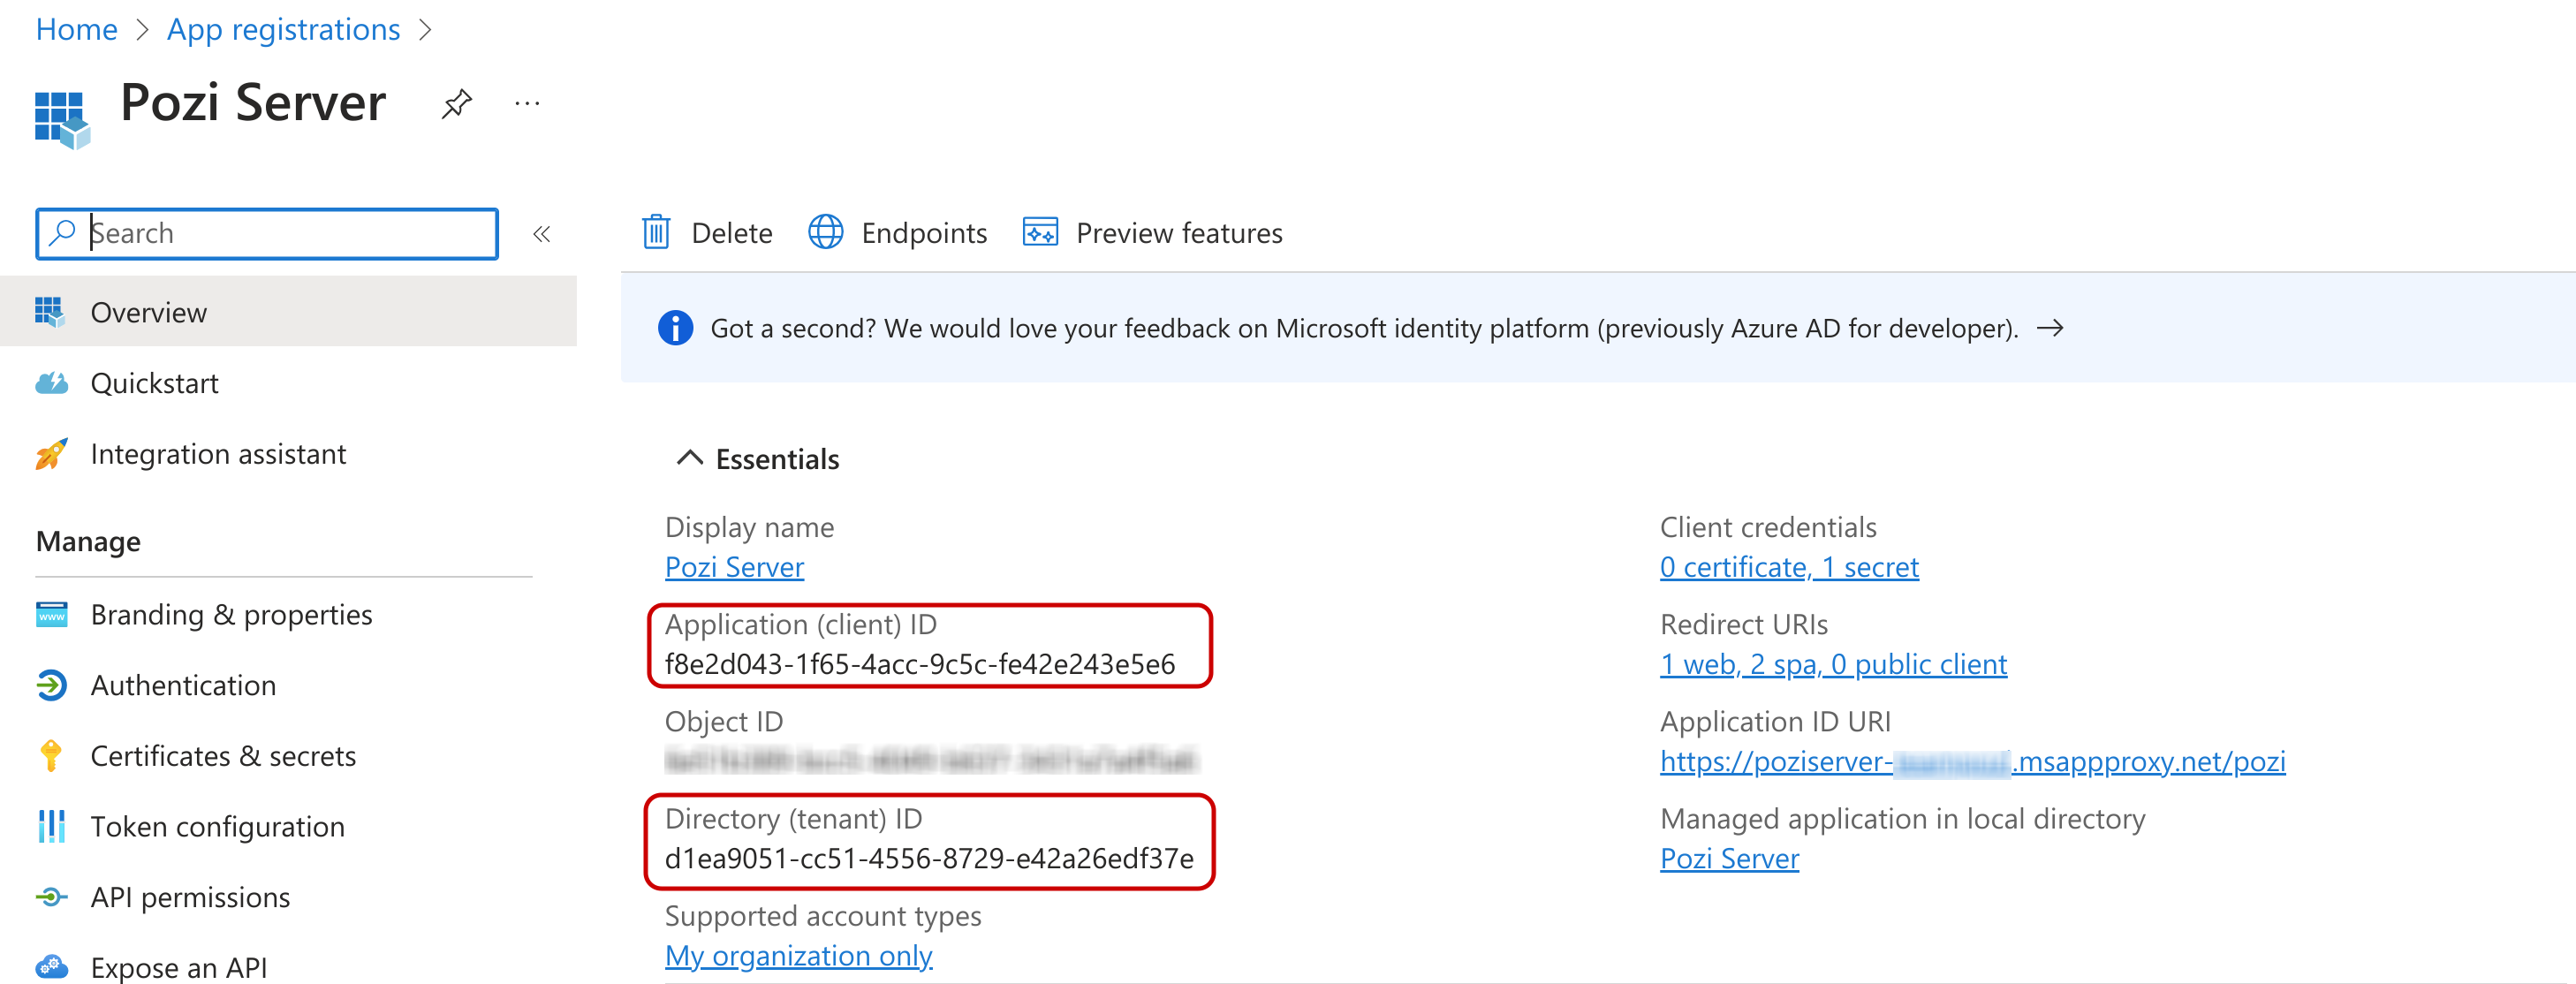Collapse the Essentials section
This screenshot has width=2576, height=984.
point(689,458)
